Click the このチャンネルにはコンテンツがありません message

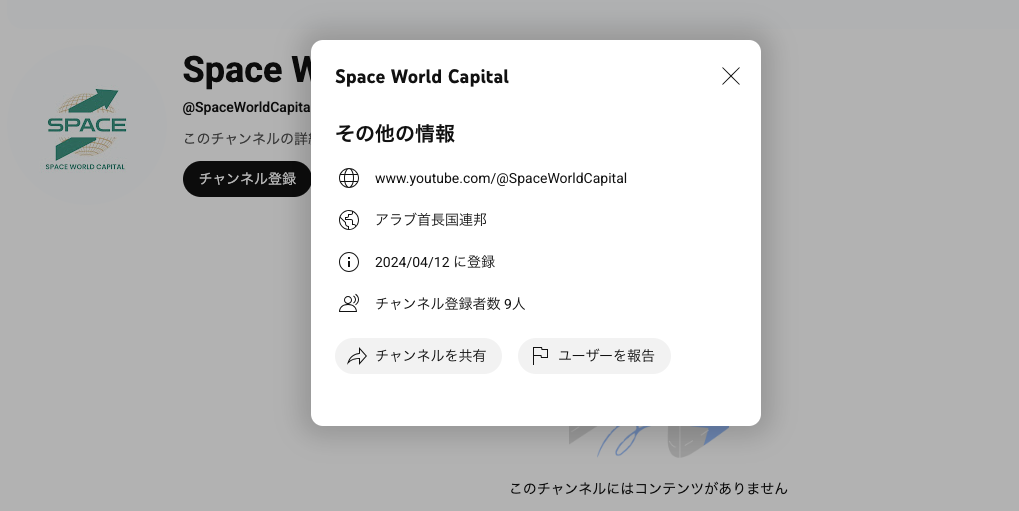tap(648, 489)
